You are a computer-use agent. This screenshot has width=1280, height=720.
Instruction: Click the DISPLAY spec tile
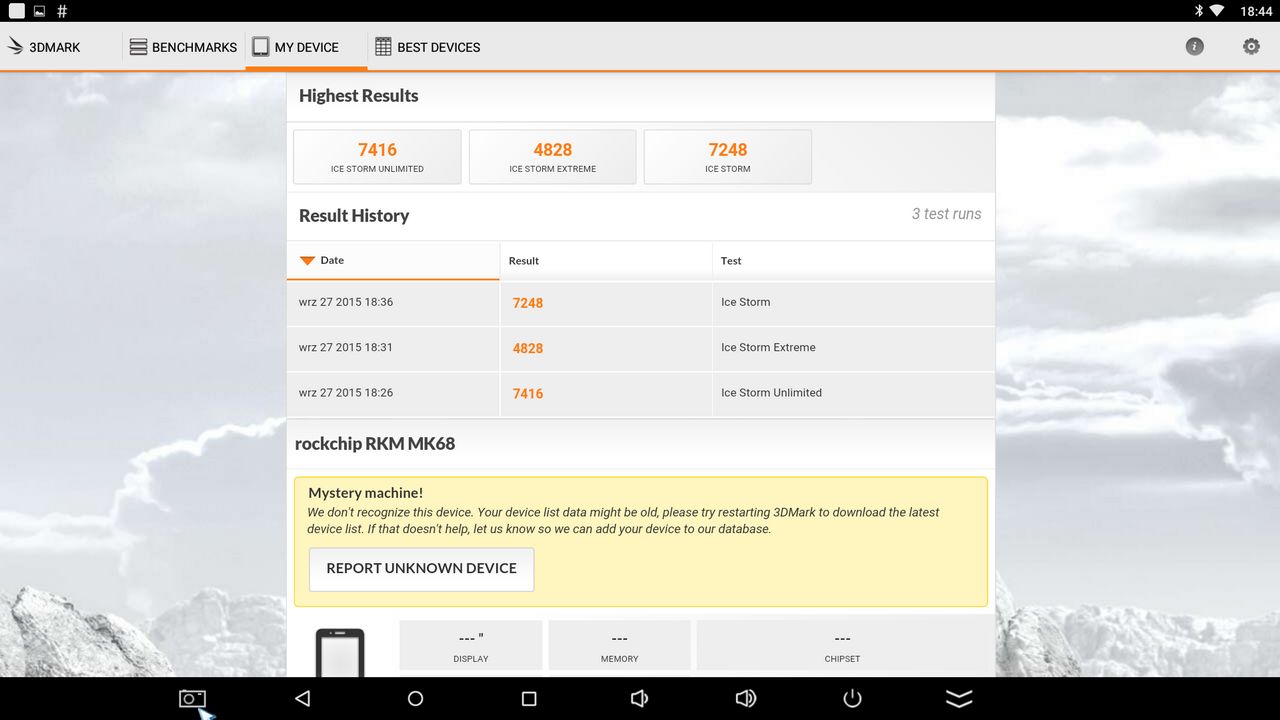click(x=471, y=645)
